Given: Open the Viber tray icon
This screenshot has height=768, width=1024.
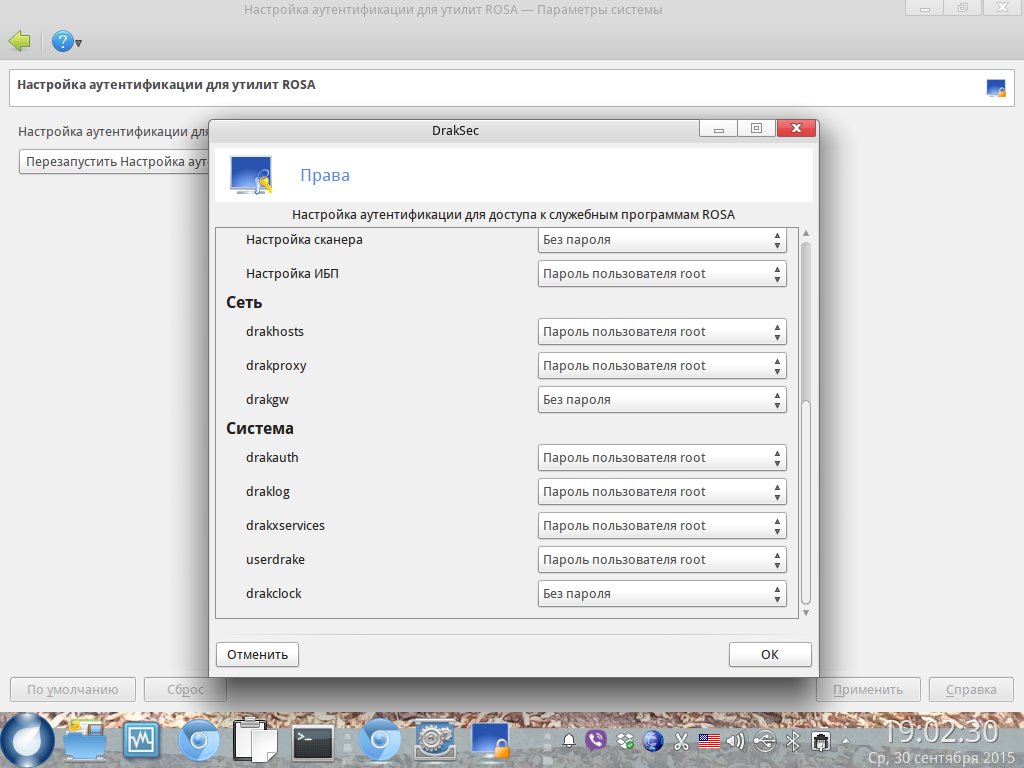Looking at the screenshot, I should 597,741.
